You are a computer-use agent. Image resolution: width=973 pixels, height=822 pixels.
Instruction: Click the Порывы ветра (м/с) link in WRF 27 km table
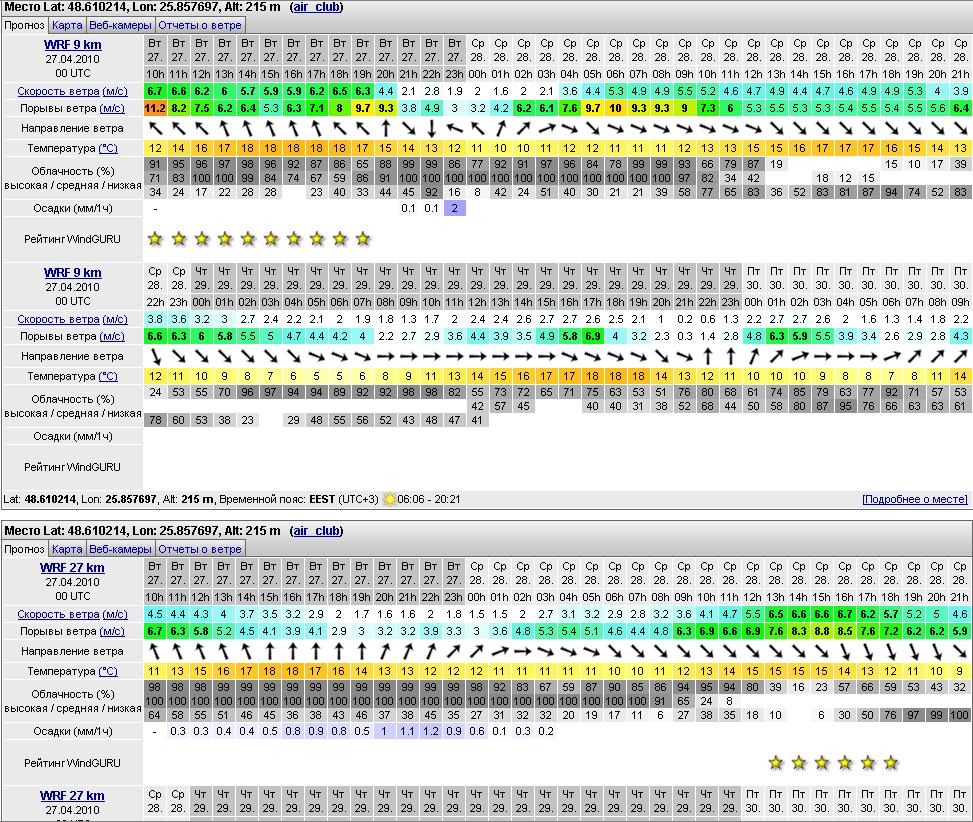[70, 631]
